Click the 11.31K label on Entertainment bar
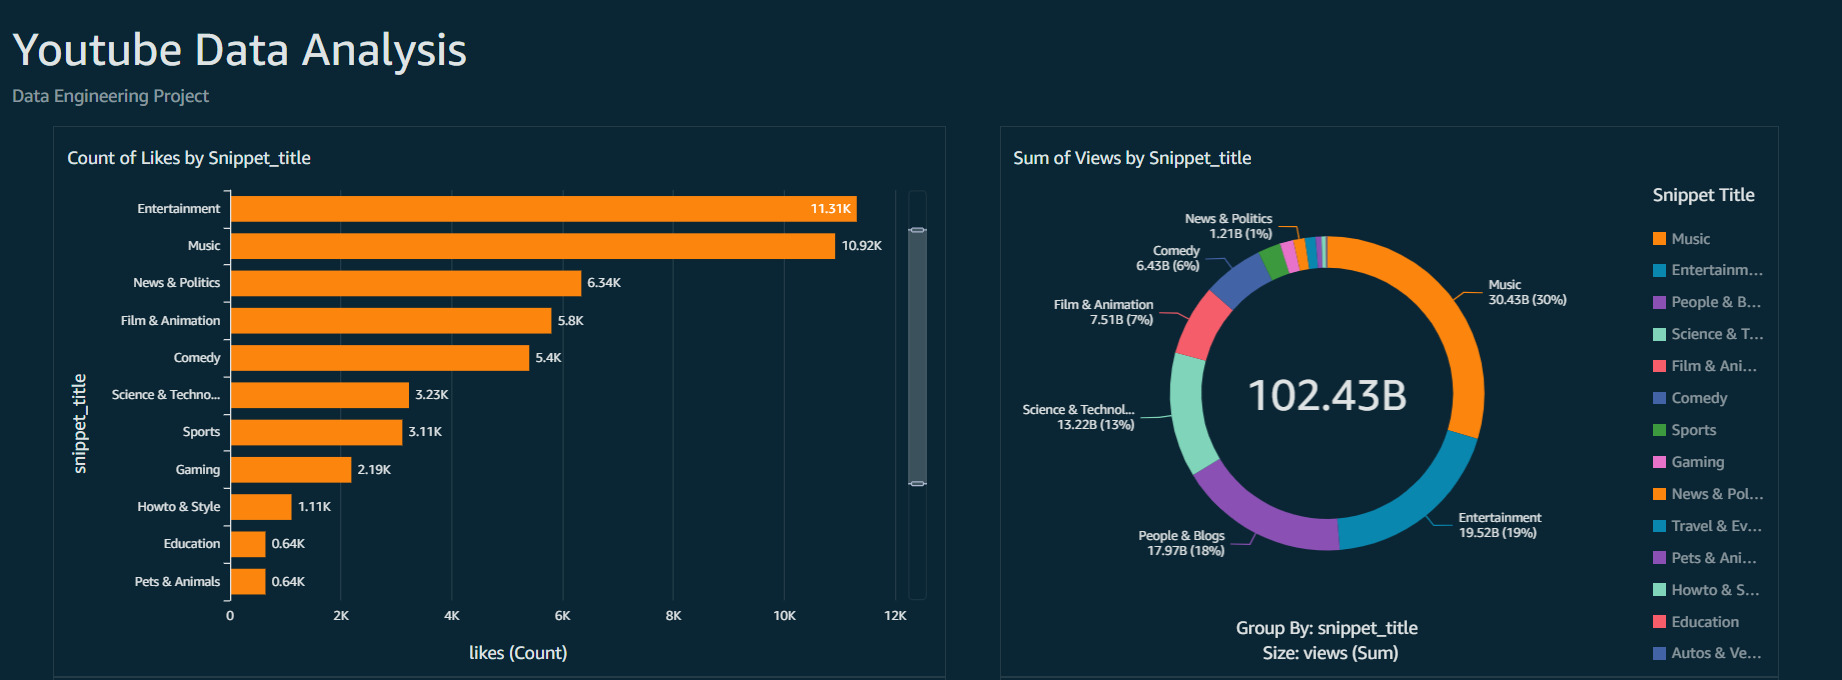1842x680 pixels. click(830, 209)
